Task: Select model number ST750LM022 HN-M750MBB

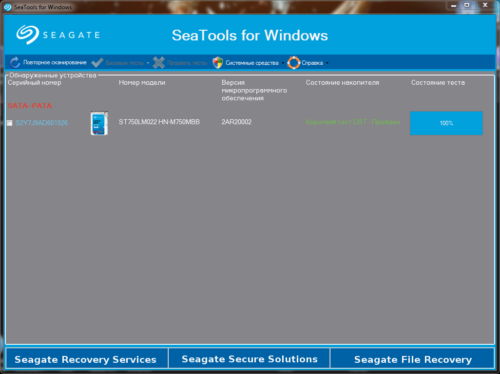Action: [x=159, y=122]
